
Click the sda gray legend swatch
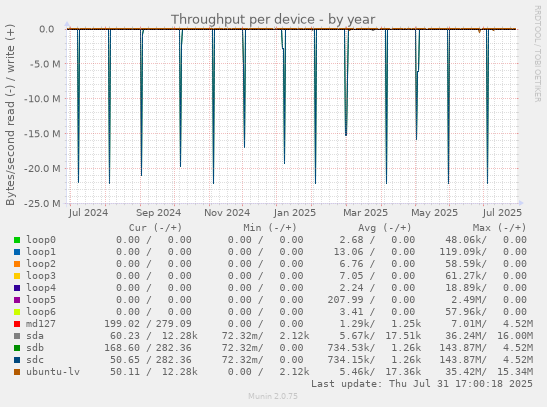[x=17, y=336]
